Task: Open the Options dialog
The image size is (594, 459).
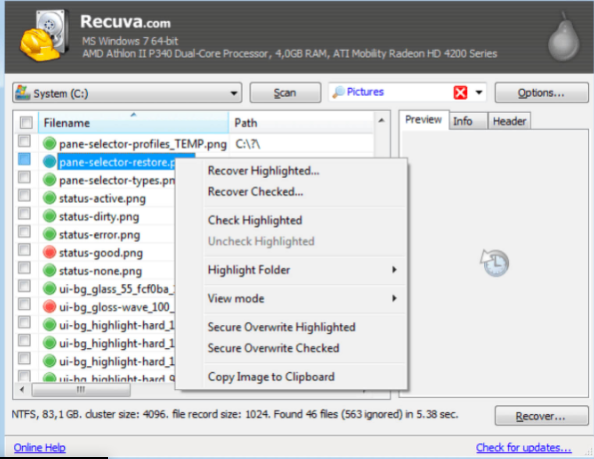Action: tap(541, 93)
